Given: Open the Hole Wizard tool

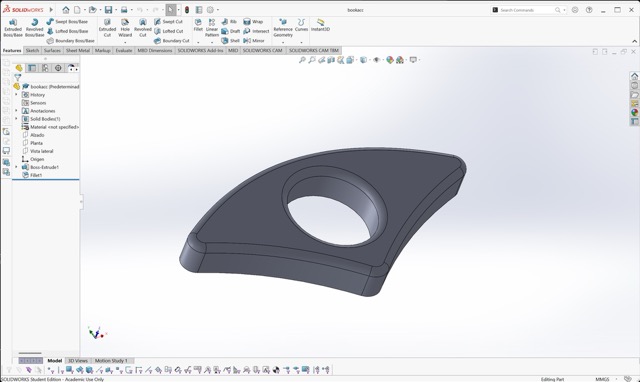Looking at the screenshot, I should coord(125,28).
